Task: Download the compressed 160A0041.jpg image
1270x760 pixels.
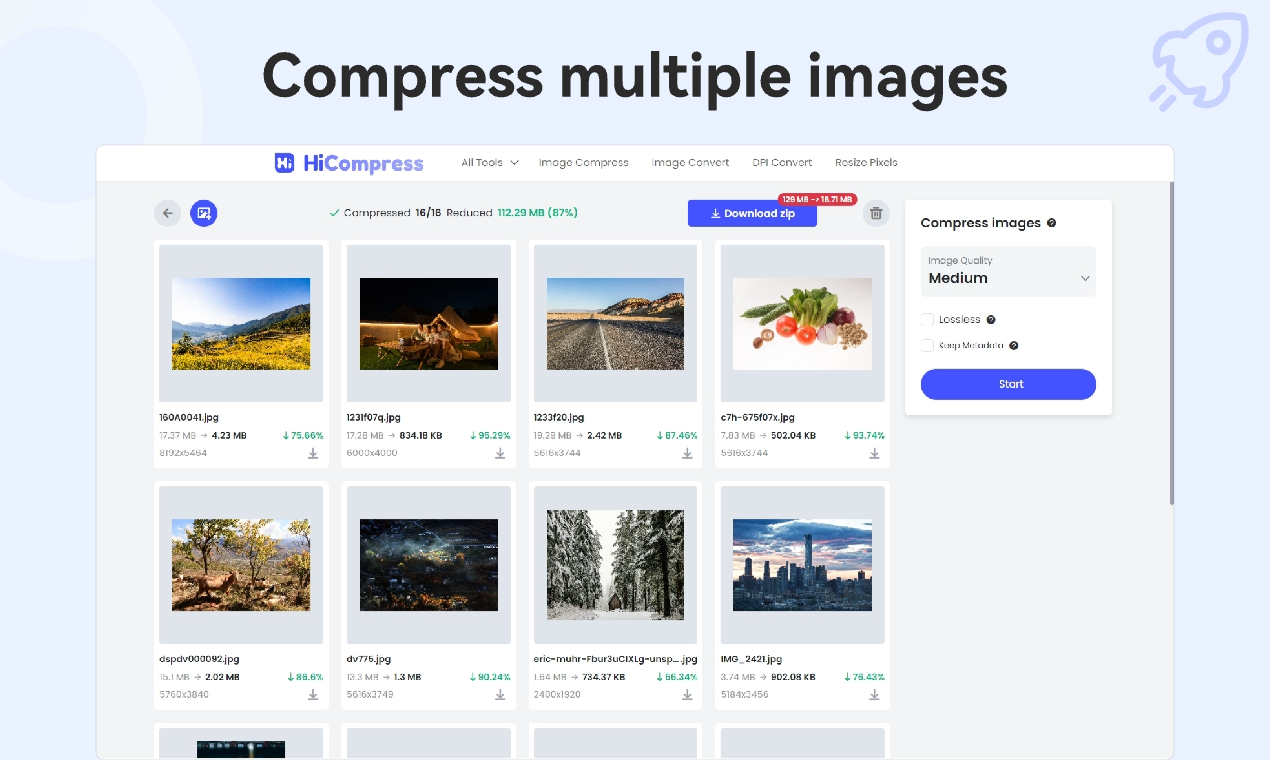Action: click(x=312, y=453)
